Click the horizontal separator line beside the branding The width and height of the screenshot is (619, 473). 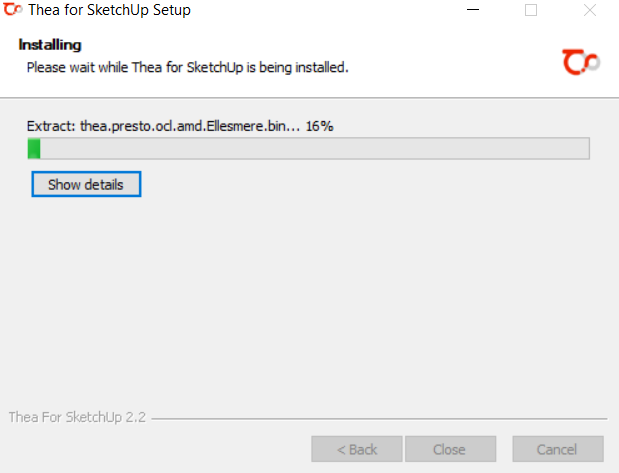tap(379, 419)
